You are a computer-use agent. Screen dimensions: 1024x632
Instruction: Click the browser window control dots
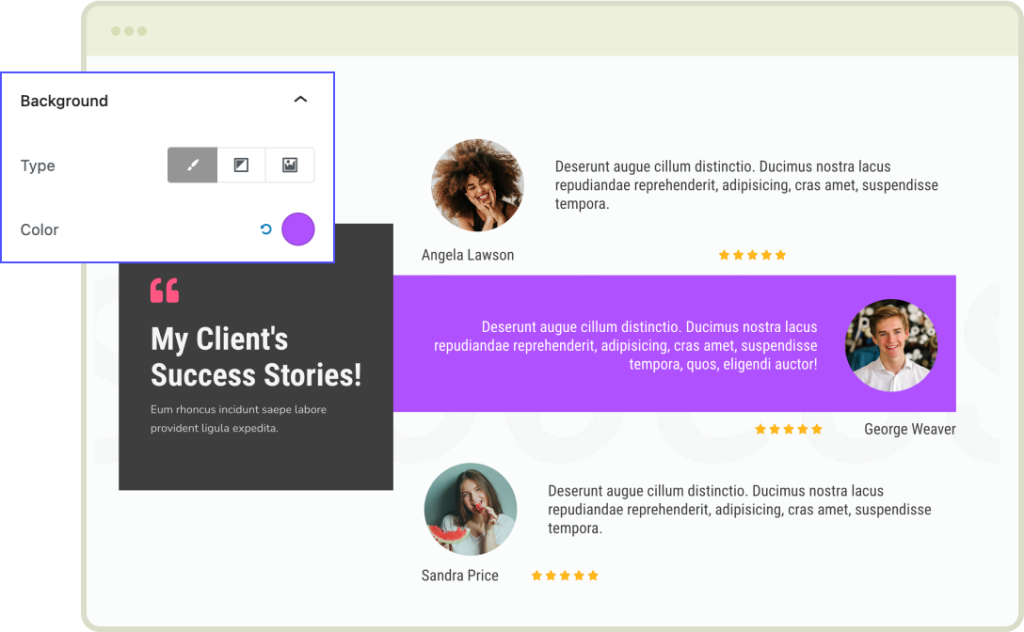click(129, 31)
